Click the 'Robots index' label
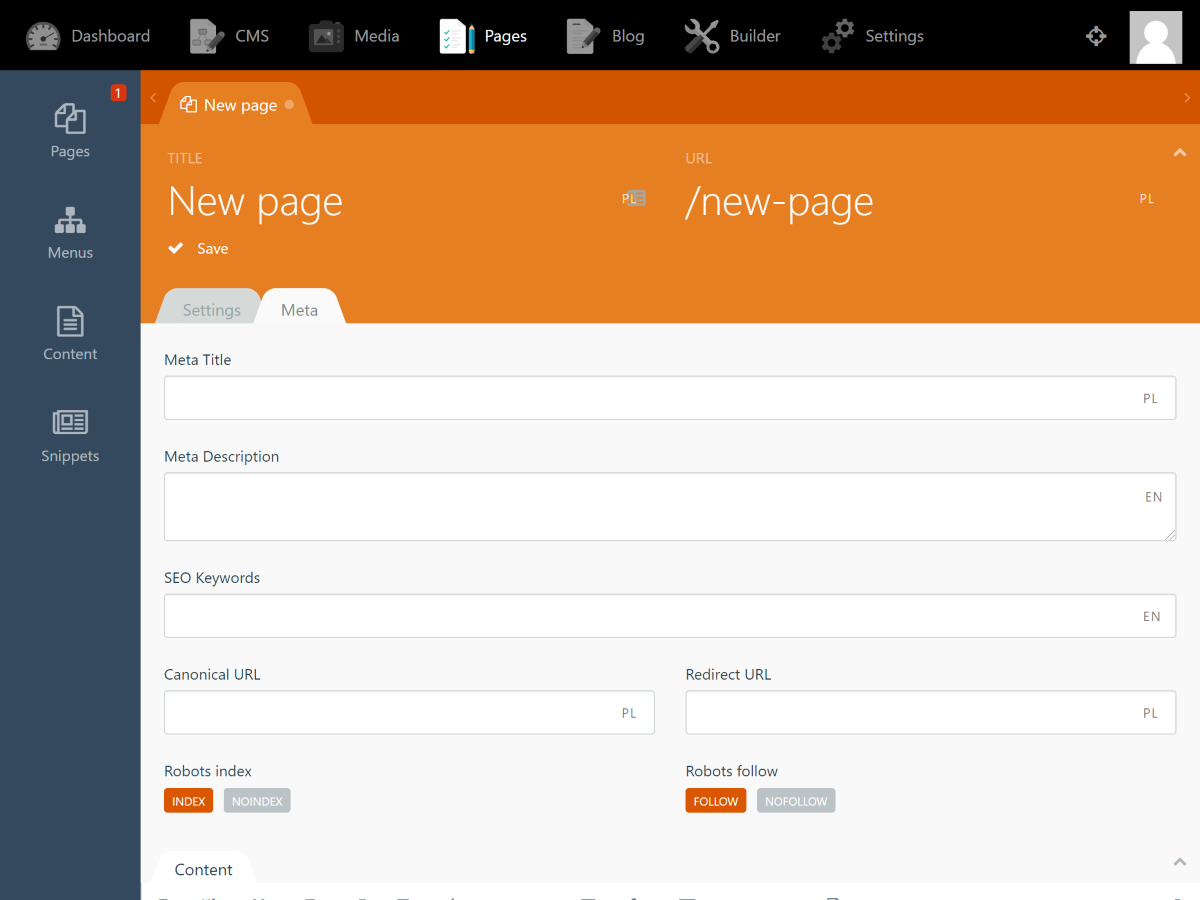The image size is (1200, 900). point(208,771)
